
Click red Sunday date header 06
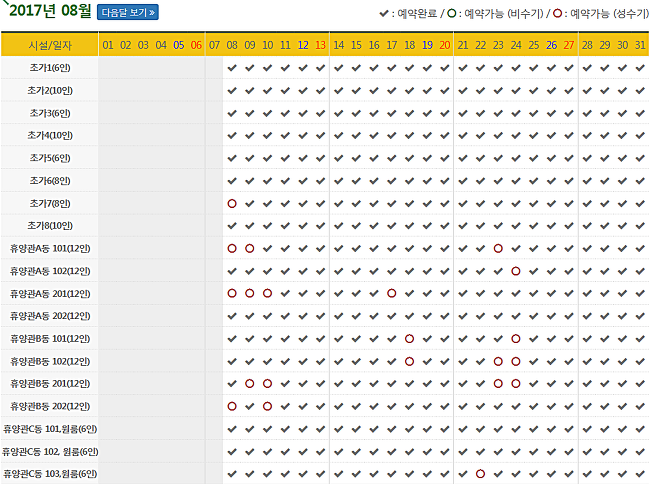pos(196,45)
